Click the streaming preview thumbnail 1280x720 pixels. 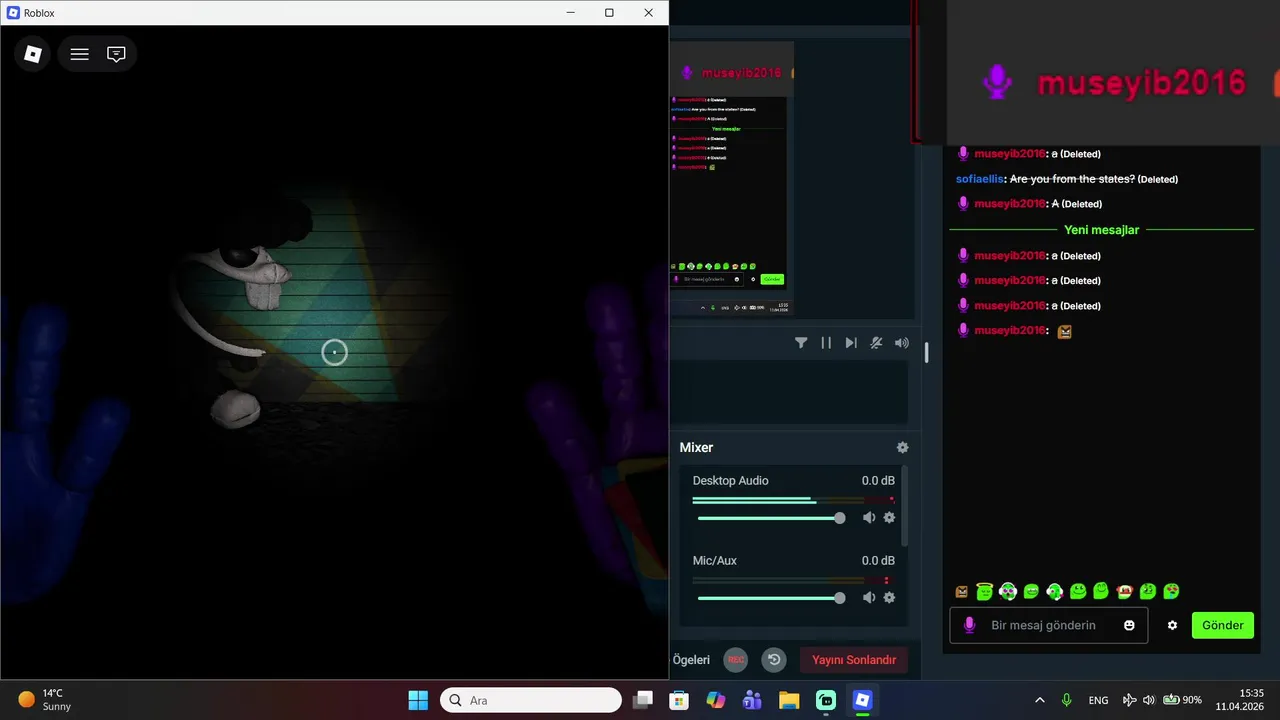(732, 179)
